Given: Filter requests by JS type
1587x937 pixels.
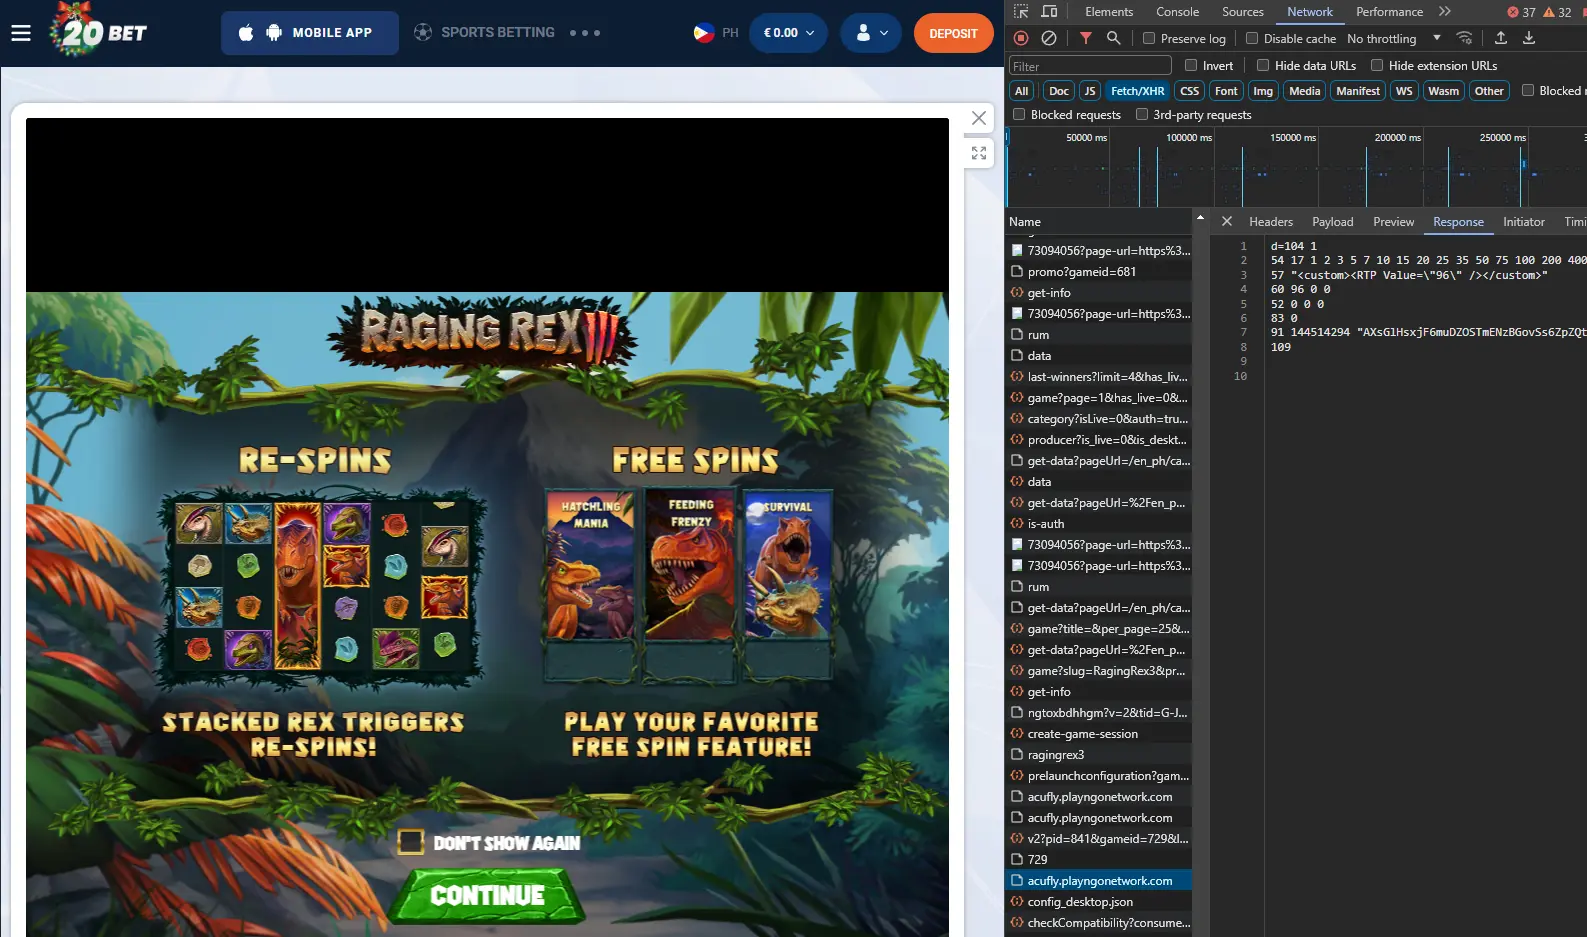Looking at the screenshot, I should [x=1090, y=91].
